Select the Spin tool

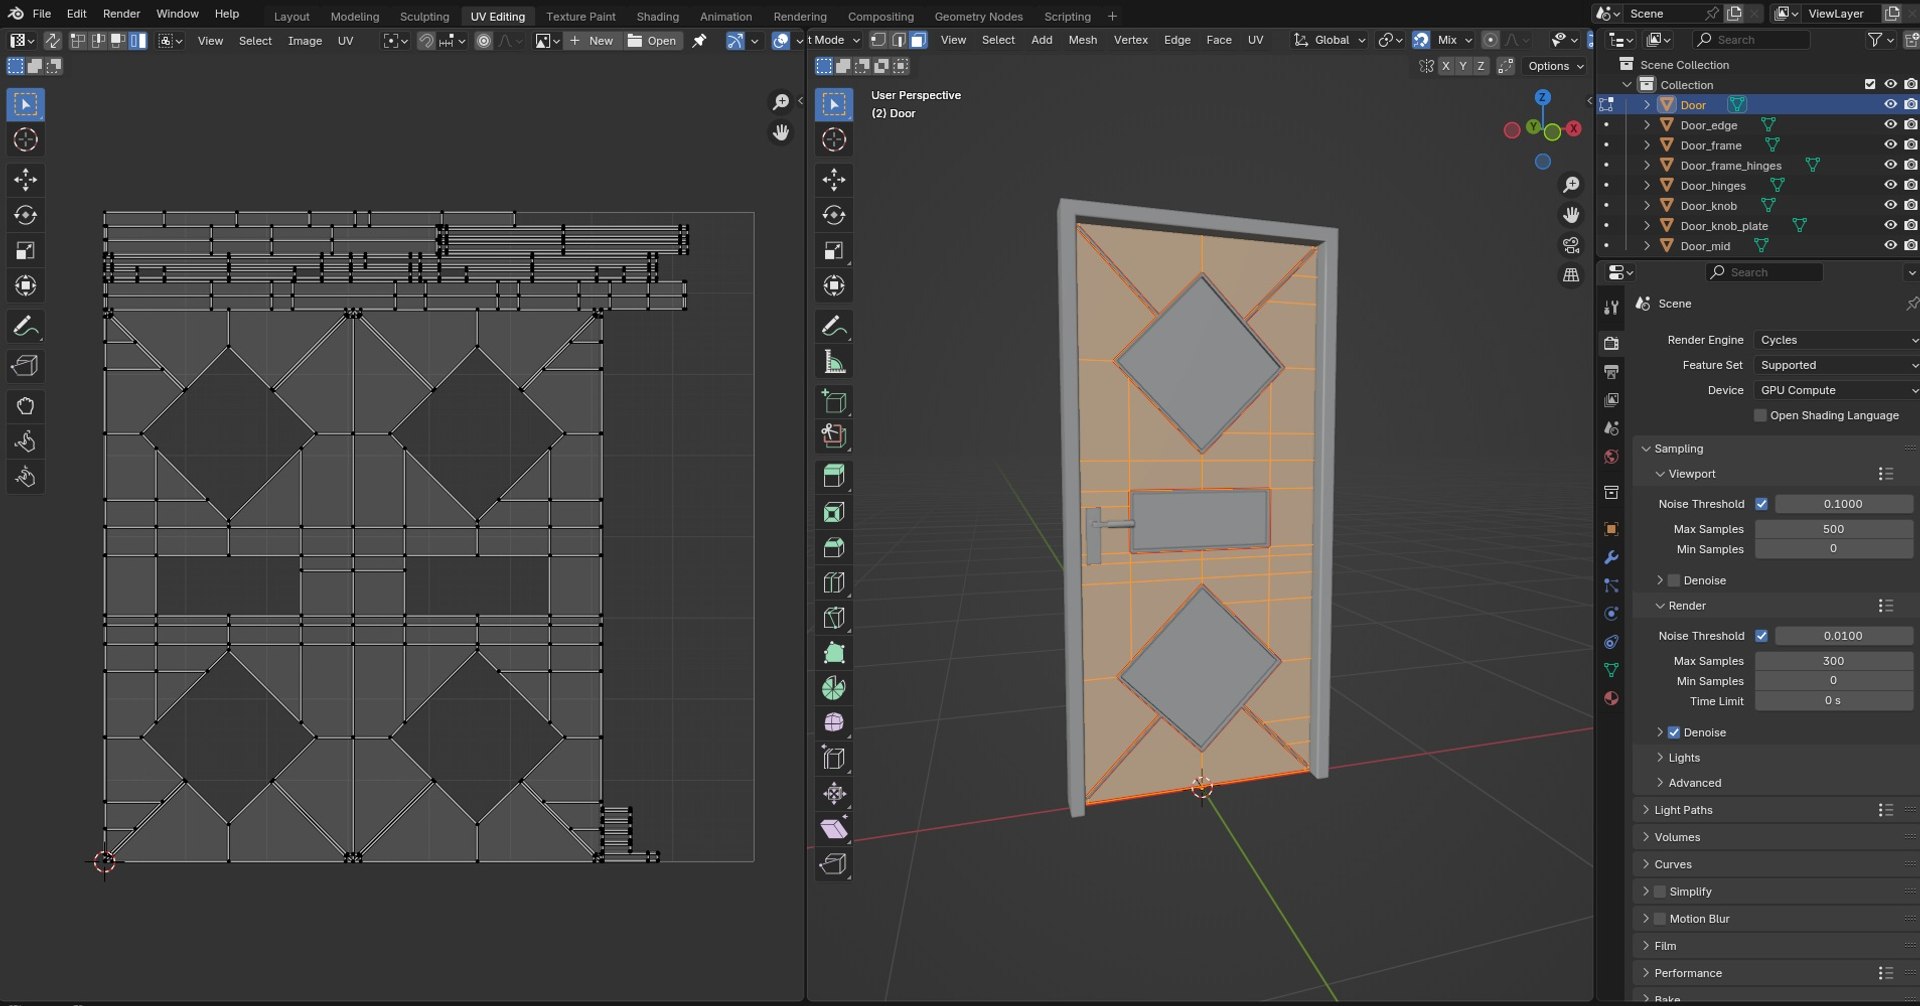point(834,688)
